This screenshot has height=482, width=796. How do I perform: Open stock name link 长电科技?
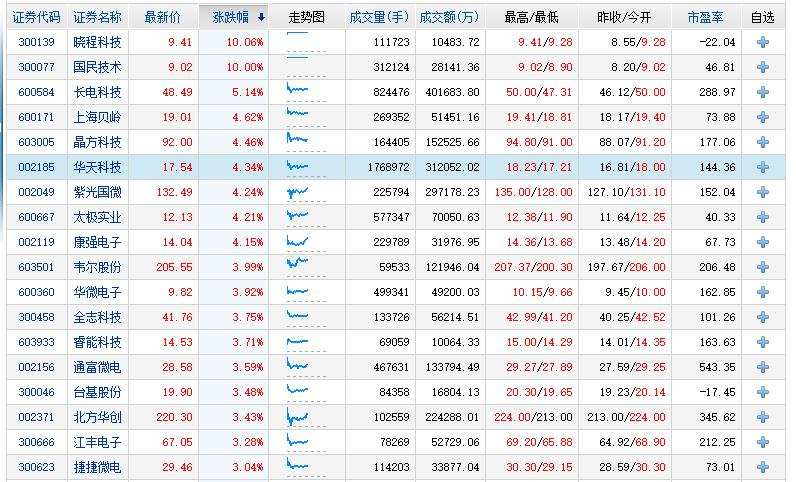pos(97,92)
